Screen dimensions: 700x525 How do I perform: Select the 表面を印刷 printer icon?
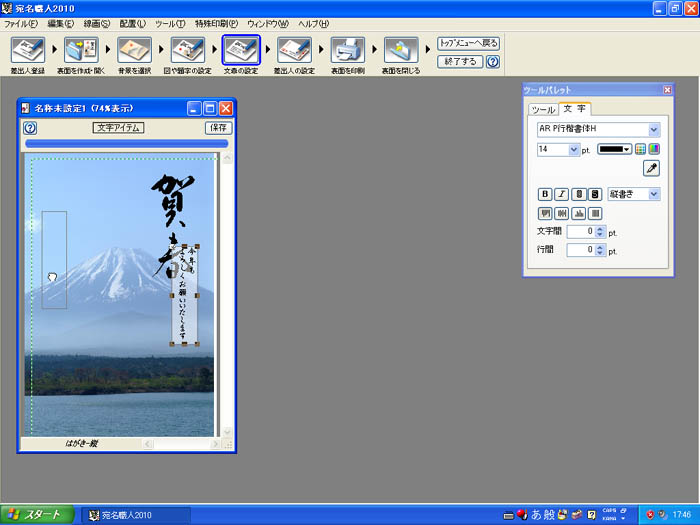[347, 49]
